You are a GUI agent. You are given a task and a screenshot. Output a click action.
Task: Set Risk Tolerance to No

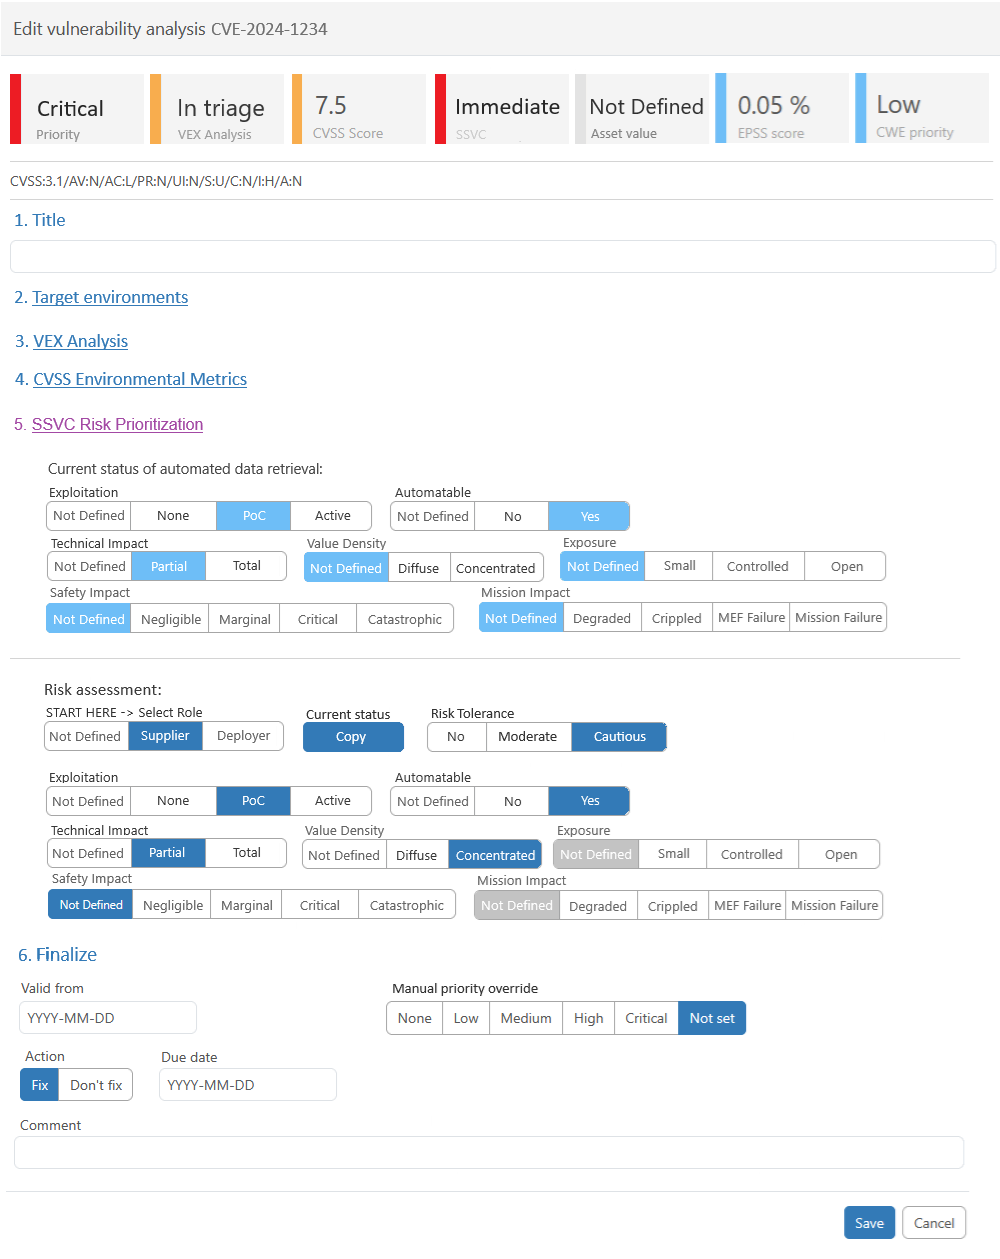[456, 737]
